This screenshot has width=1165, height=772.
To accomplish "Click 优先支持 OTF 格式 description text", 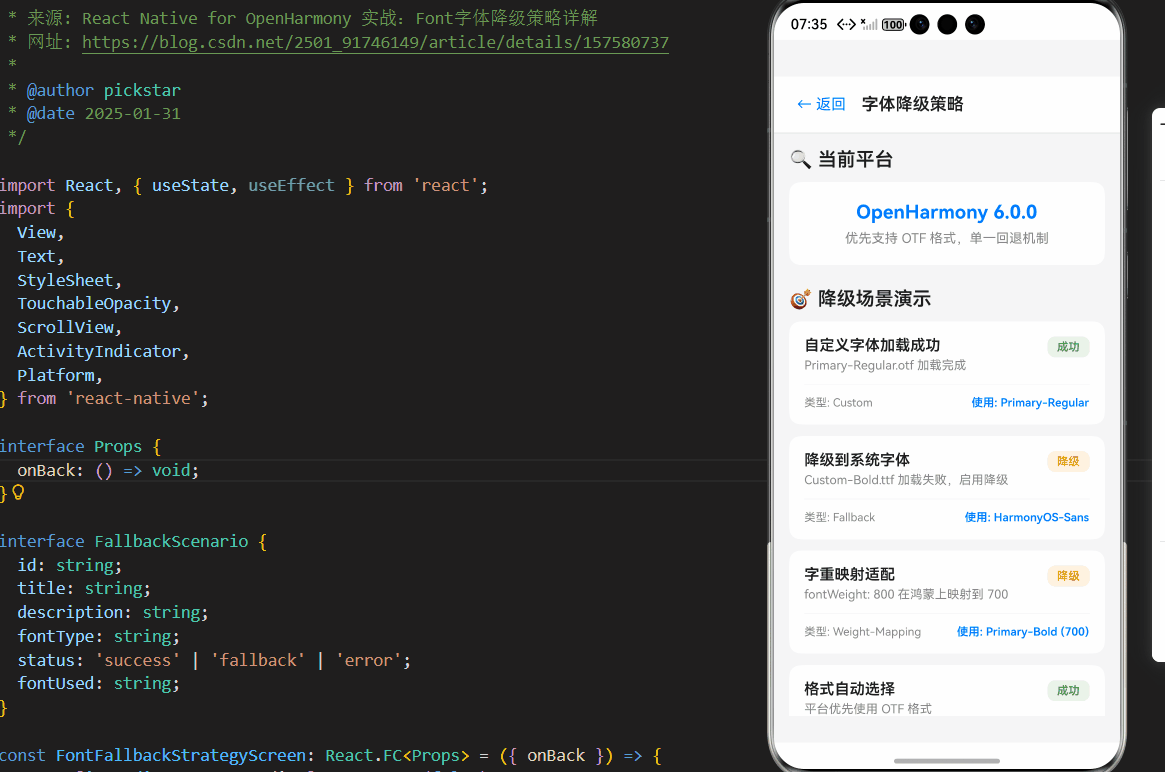I will [947, 238].
